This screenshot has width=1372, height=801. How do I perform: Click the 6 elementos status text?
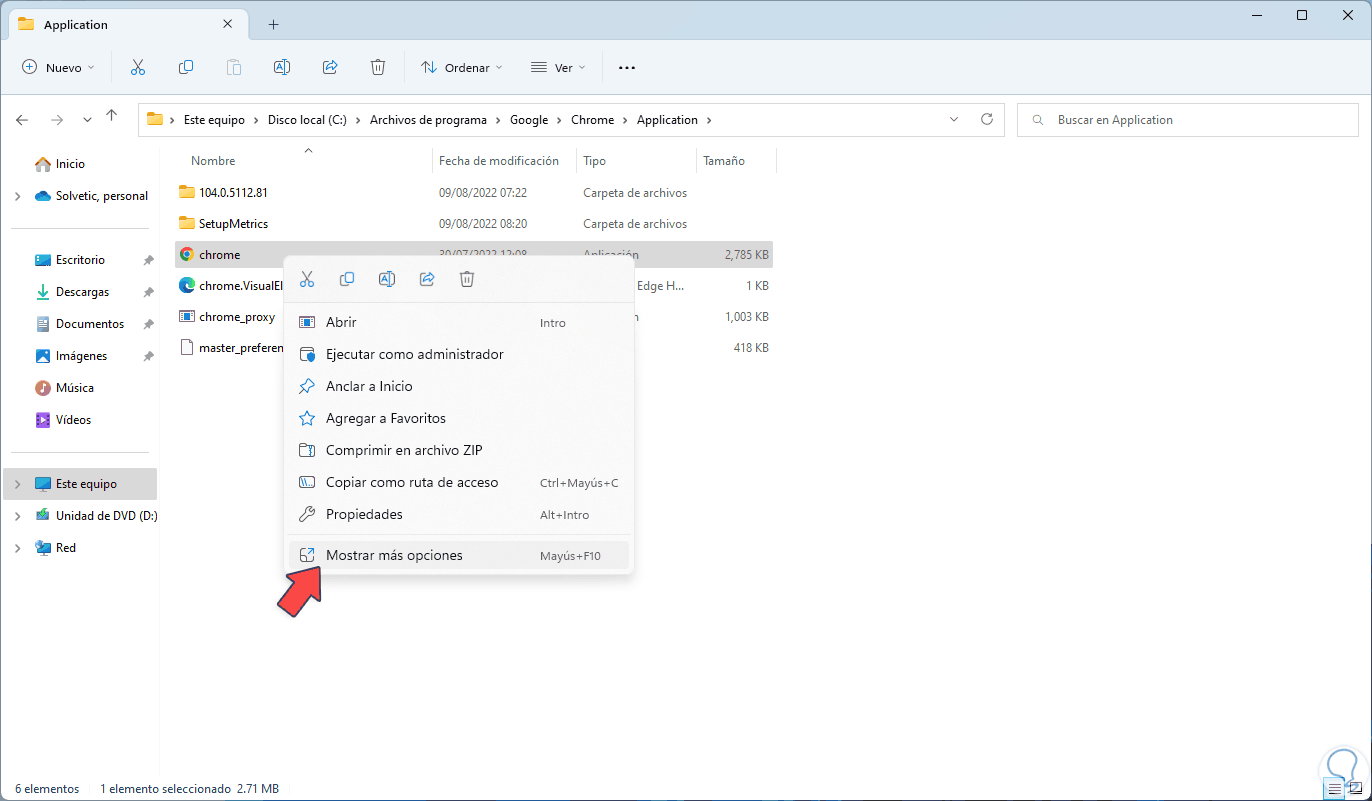[x=47, y=789]
